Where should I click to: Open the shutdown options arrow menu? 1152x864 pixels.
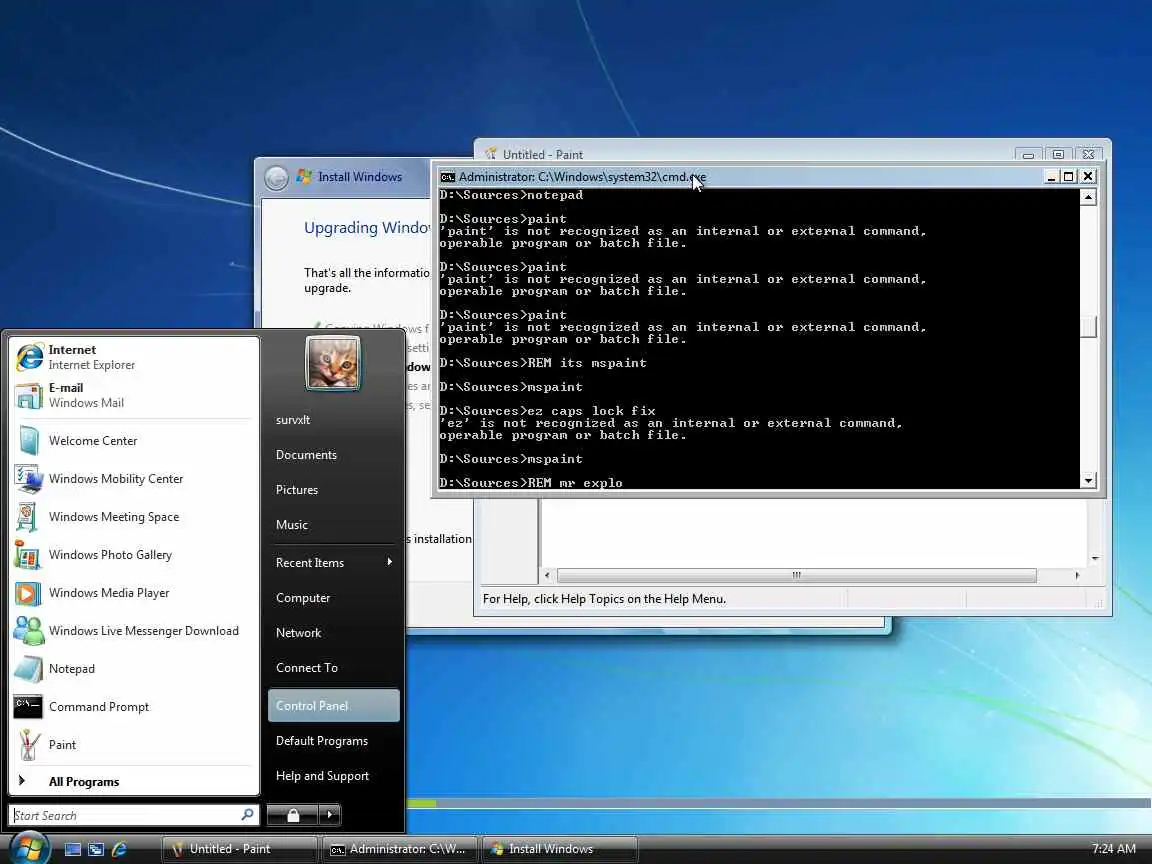click(330, 815)
